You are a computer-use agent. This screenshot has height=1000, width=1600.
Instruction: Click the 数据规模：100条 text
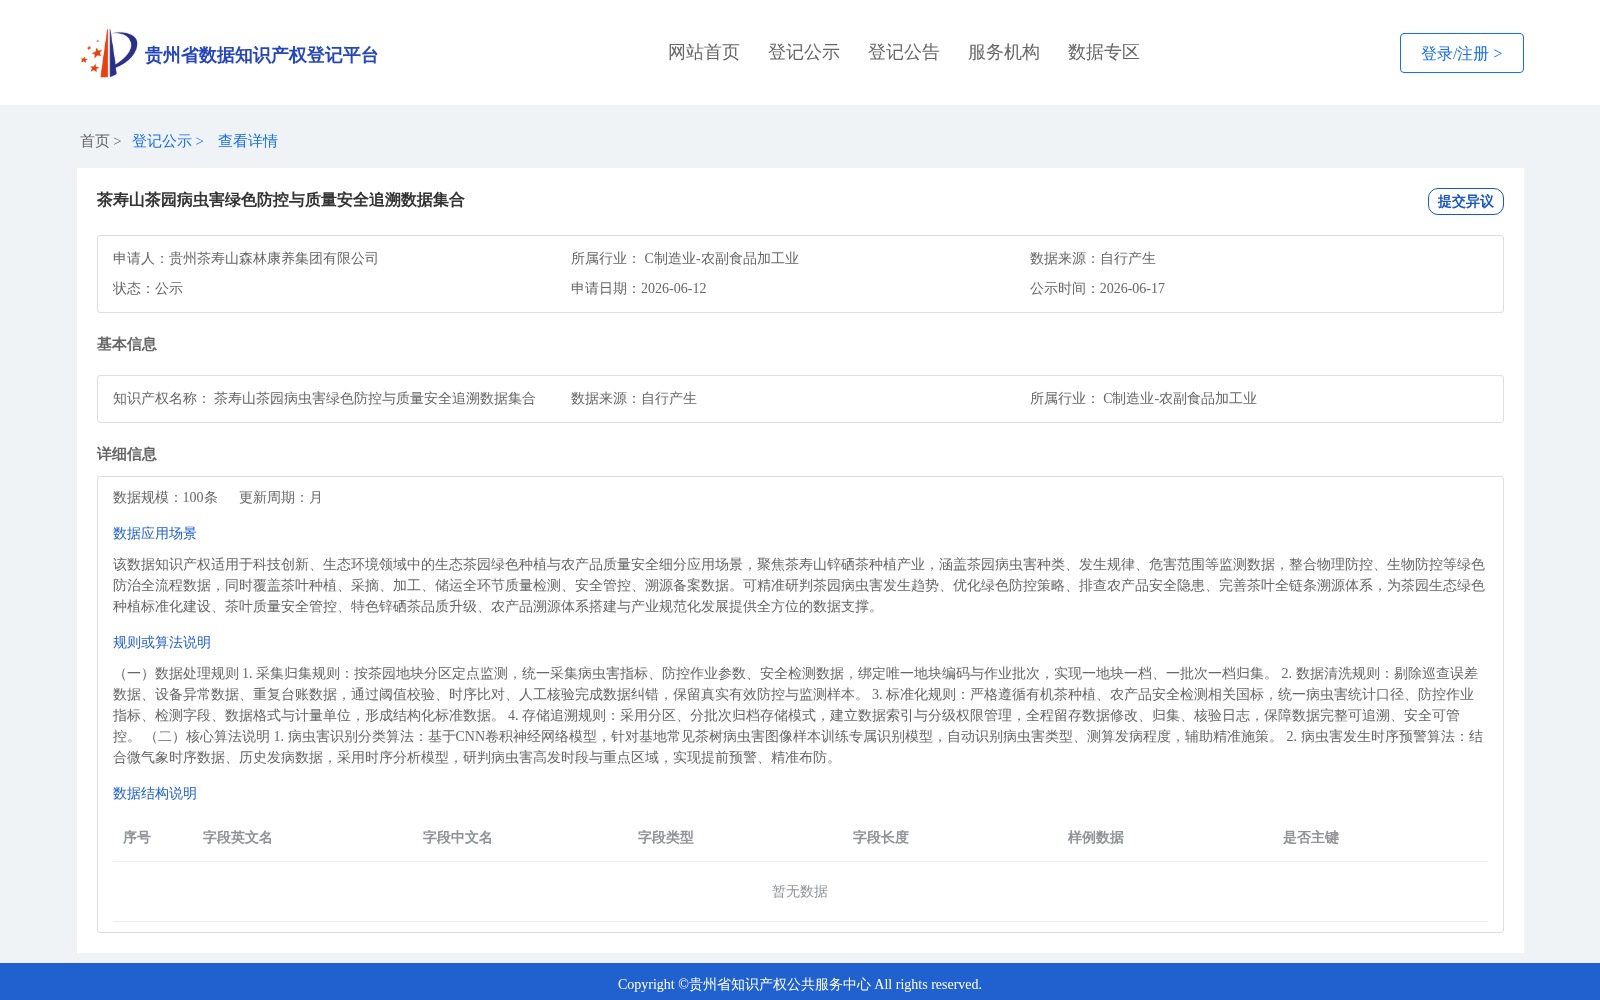point(165,497)
